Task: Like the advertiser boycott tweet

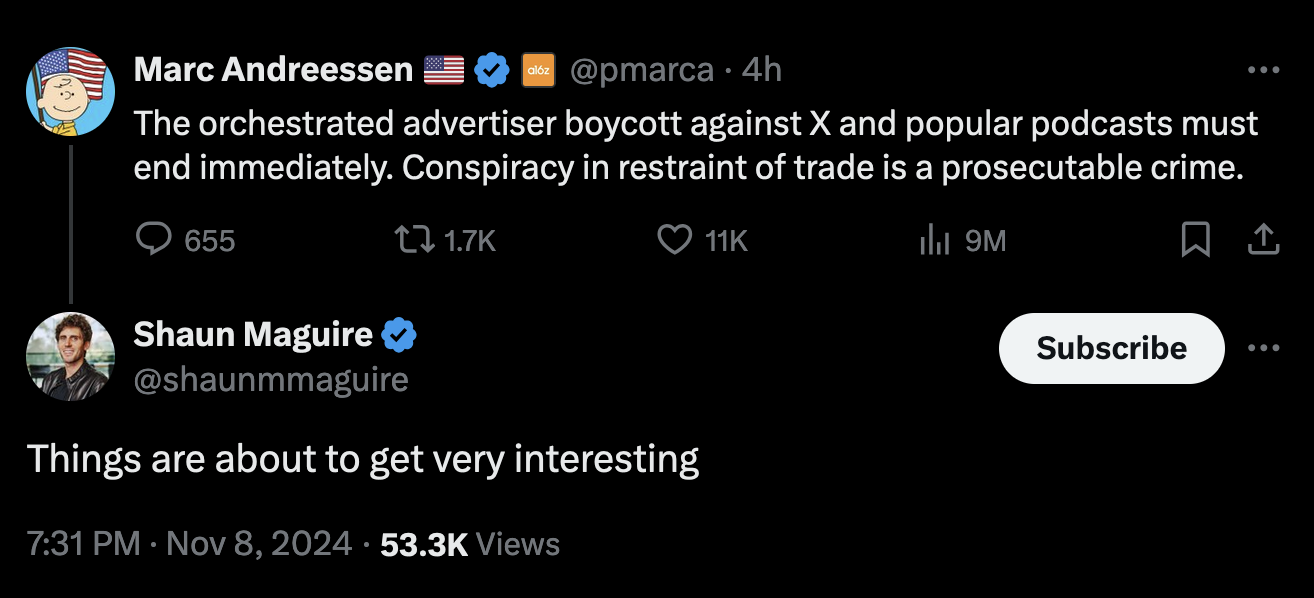Action: click(702, 240)
